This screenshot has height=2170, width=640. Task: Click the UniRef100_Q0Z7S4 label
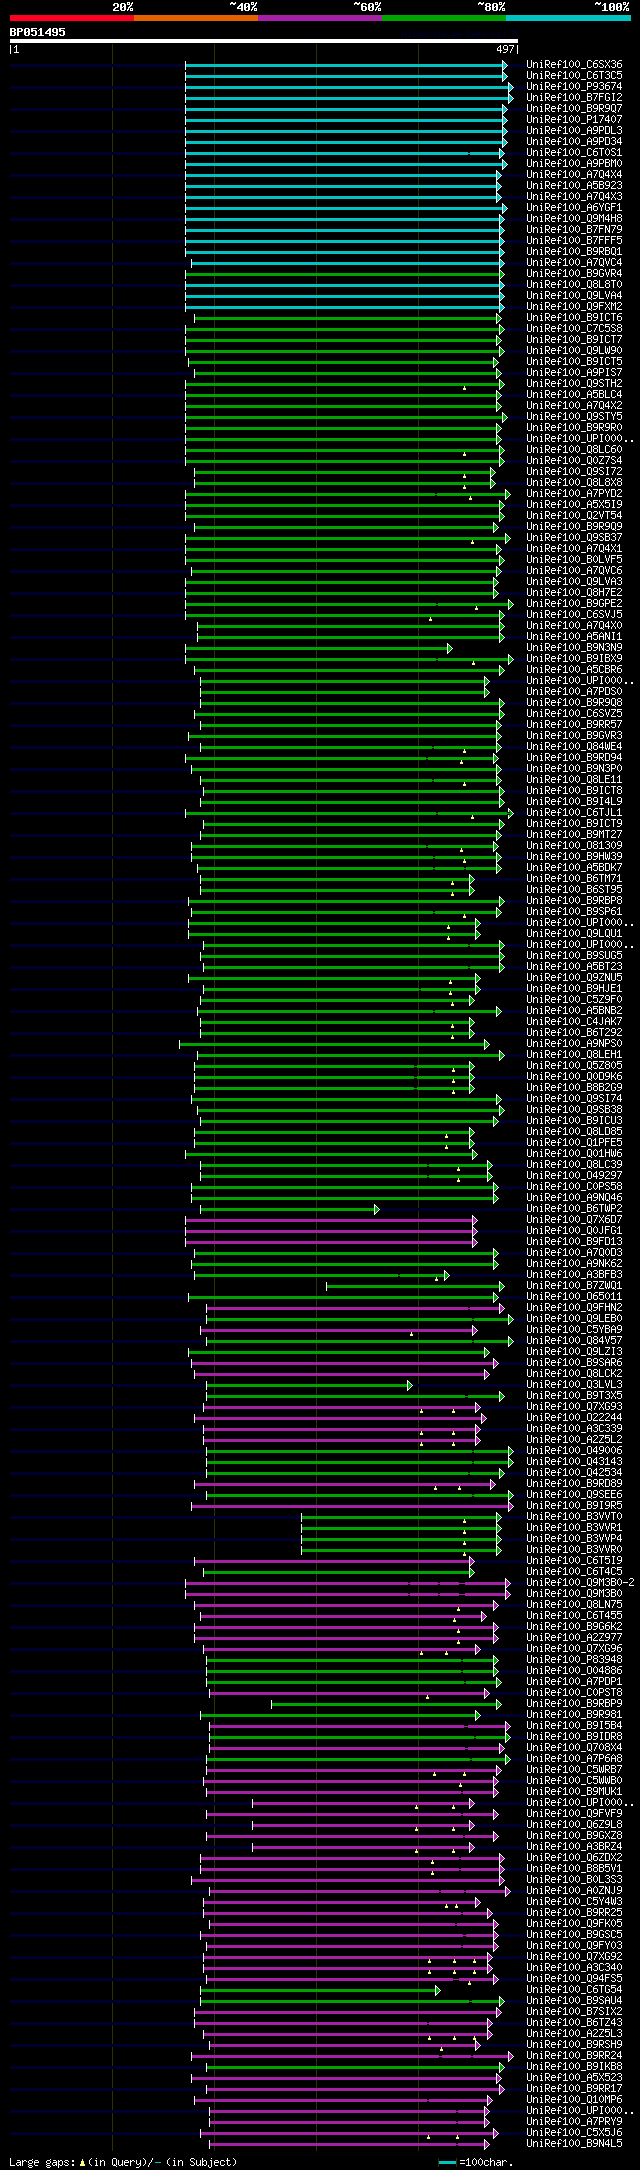(x=574, y=461)
